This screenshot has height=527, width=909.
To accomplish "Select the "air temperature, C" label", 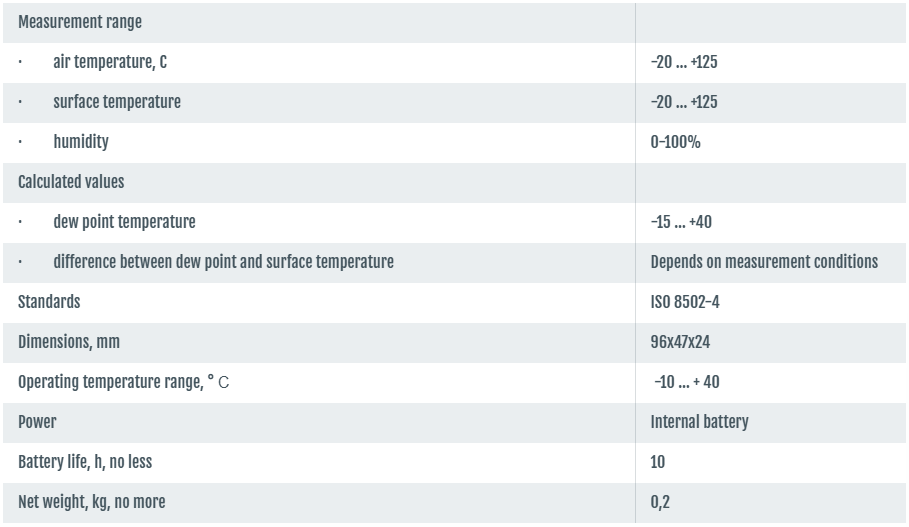I will [110, 62].
